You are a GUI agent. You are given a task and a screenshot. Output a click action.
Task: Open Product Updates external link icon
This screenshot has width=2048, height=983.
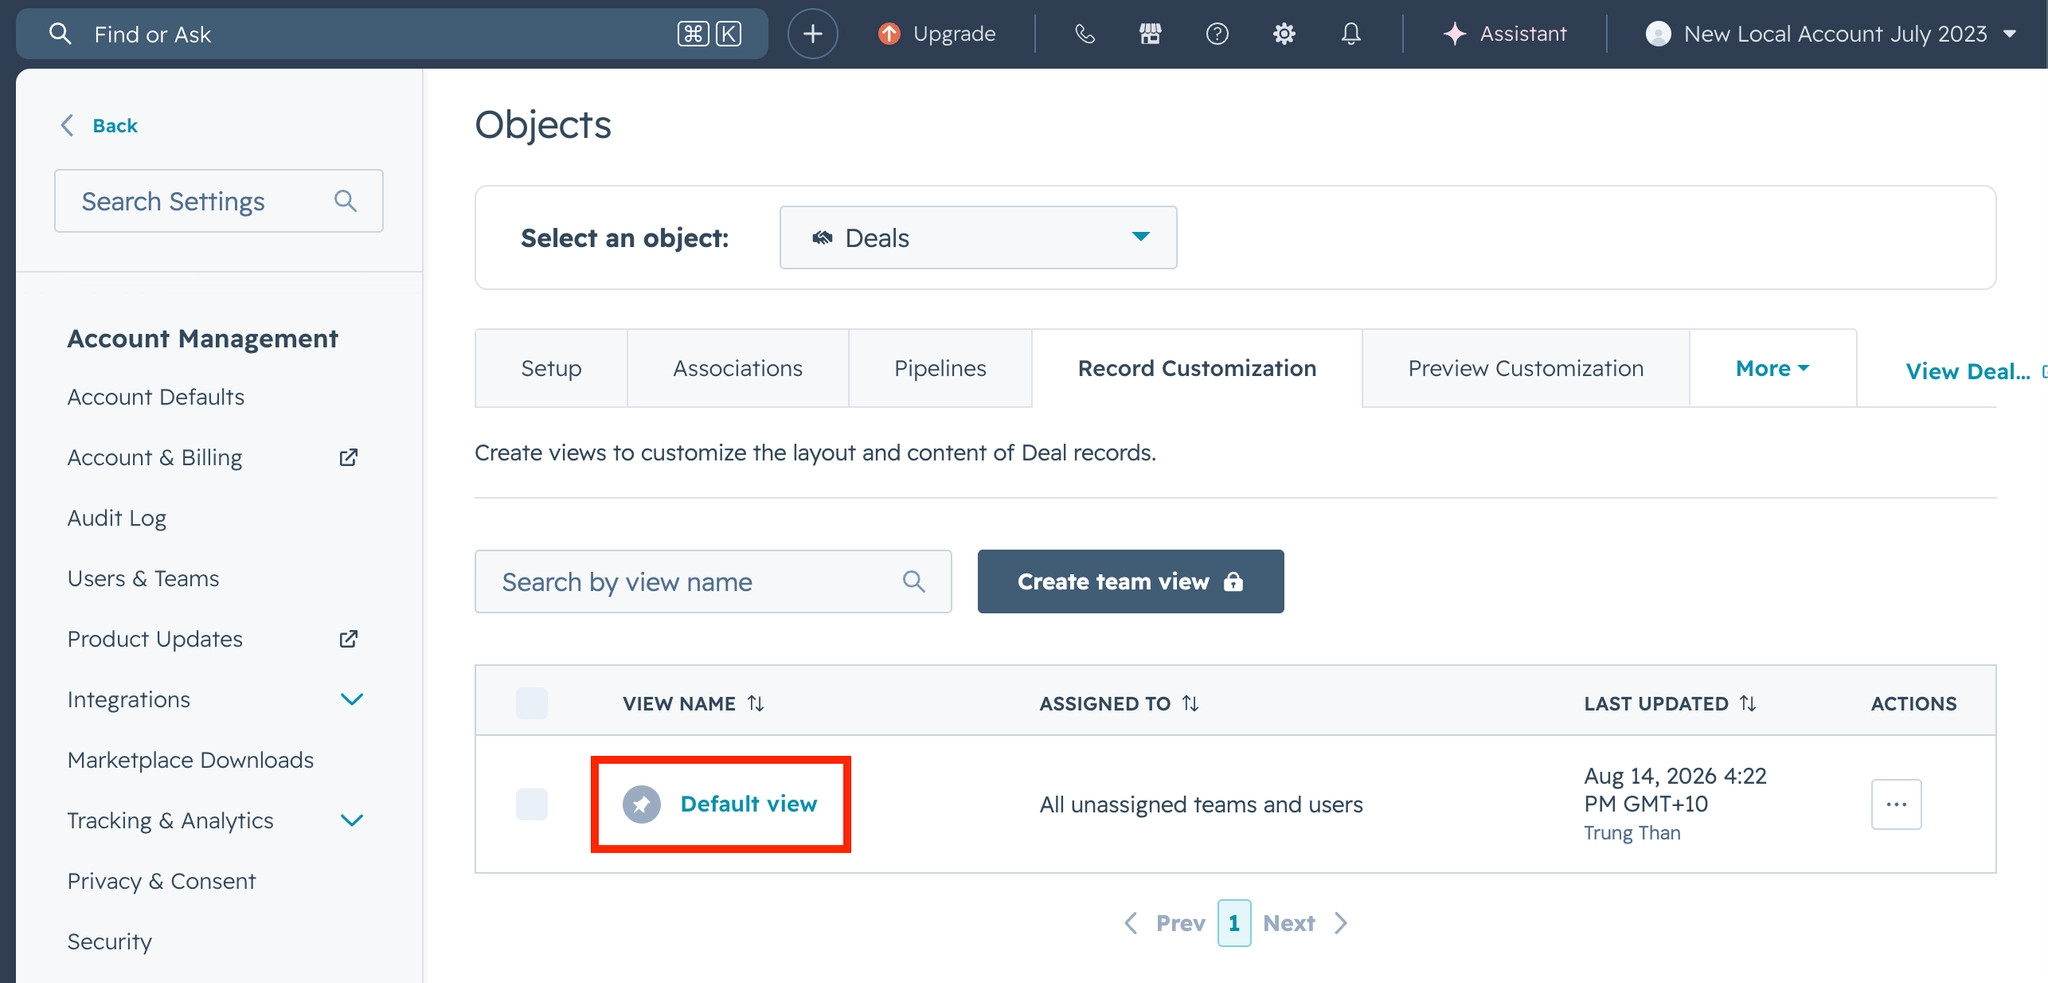348,639
